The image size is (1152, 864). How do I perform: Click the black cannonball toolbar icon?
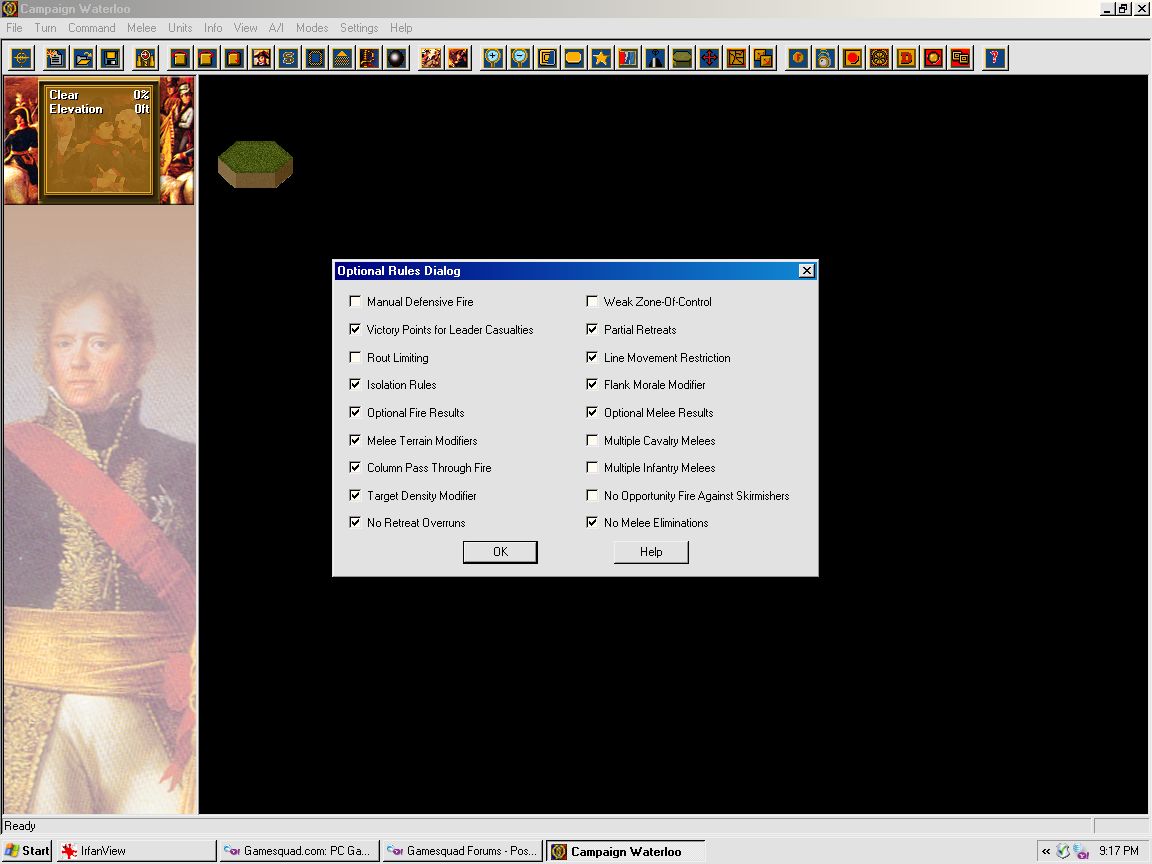point(396,58)
